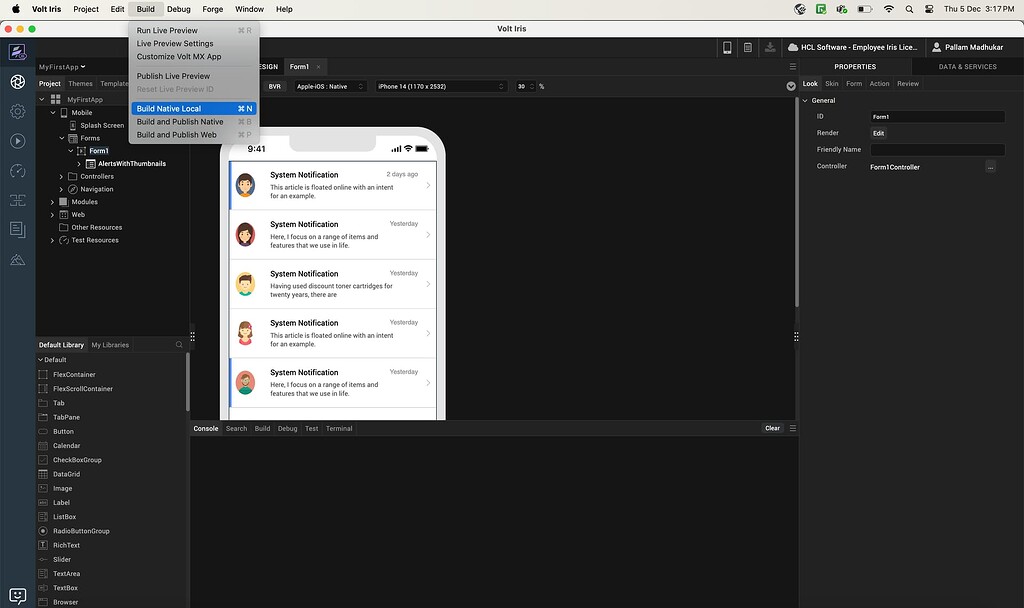Open the Wi-Fi menu bar icon
The image size is (1024, 608).
[x=888, y=9]
